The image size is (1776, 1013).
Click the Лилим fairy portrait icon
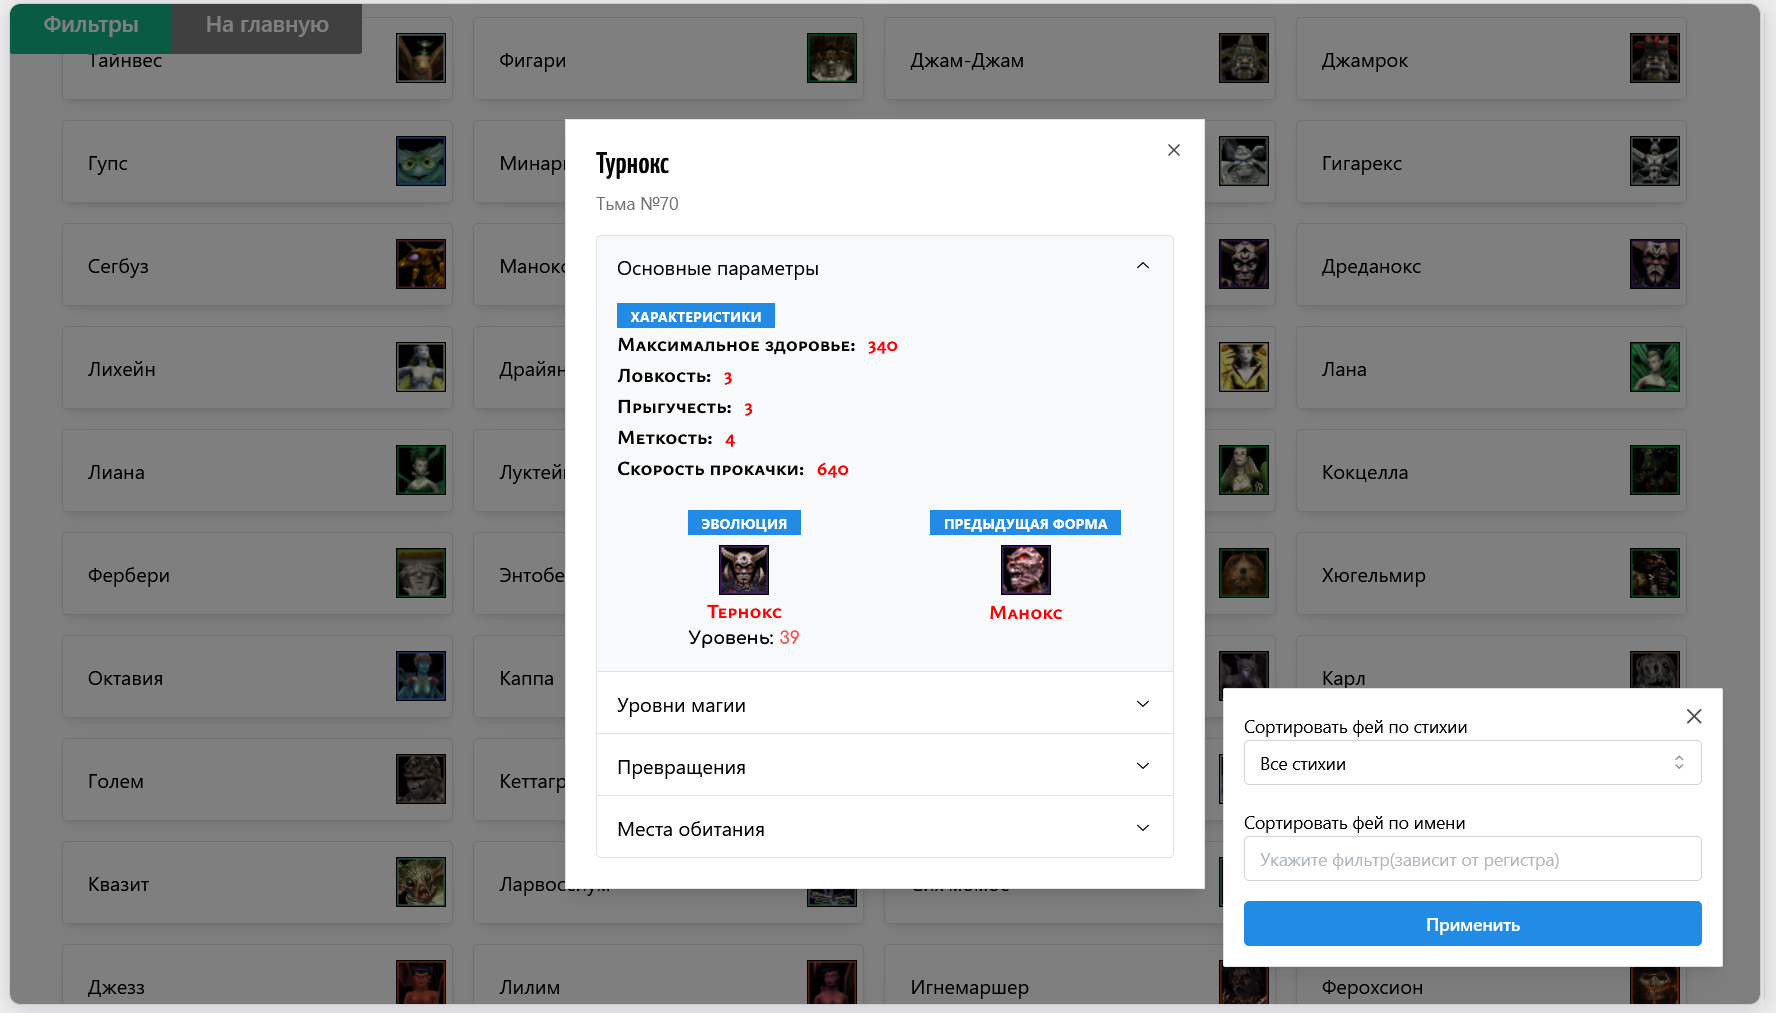(x=832, y=983)
